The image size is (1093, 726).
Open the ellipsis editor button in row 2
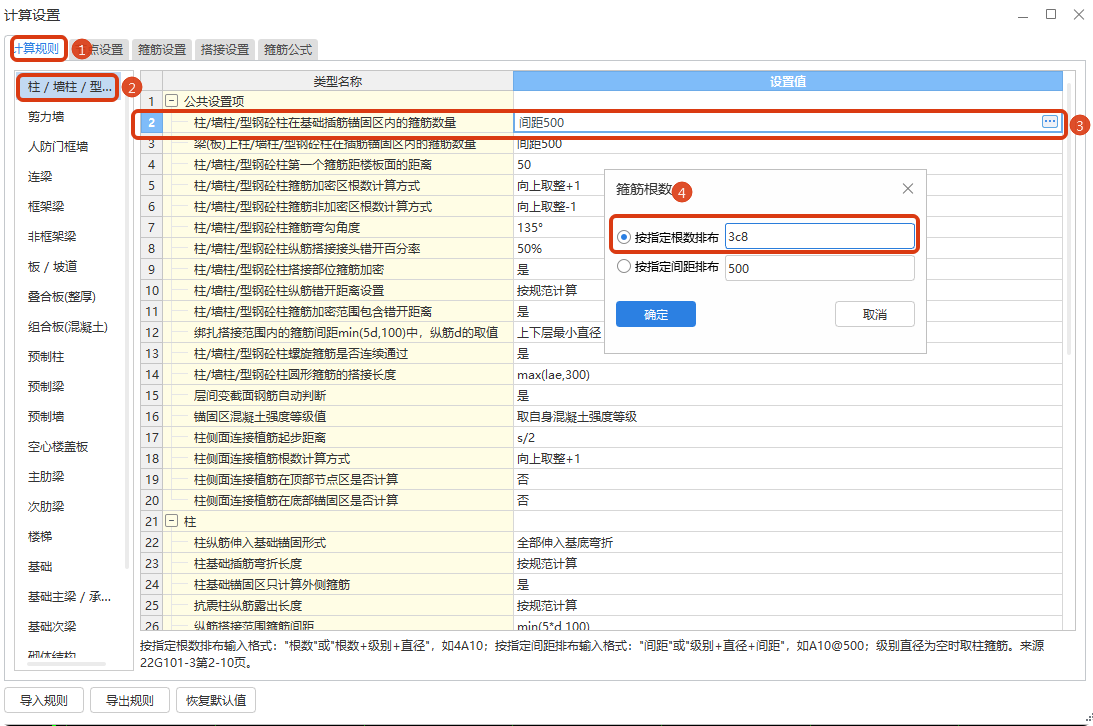(x=1050, y=122)
